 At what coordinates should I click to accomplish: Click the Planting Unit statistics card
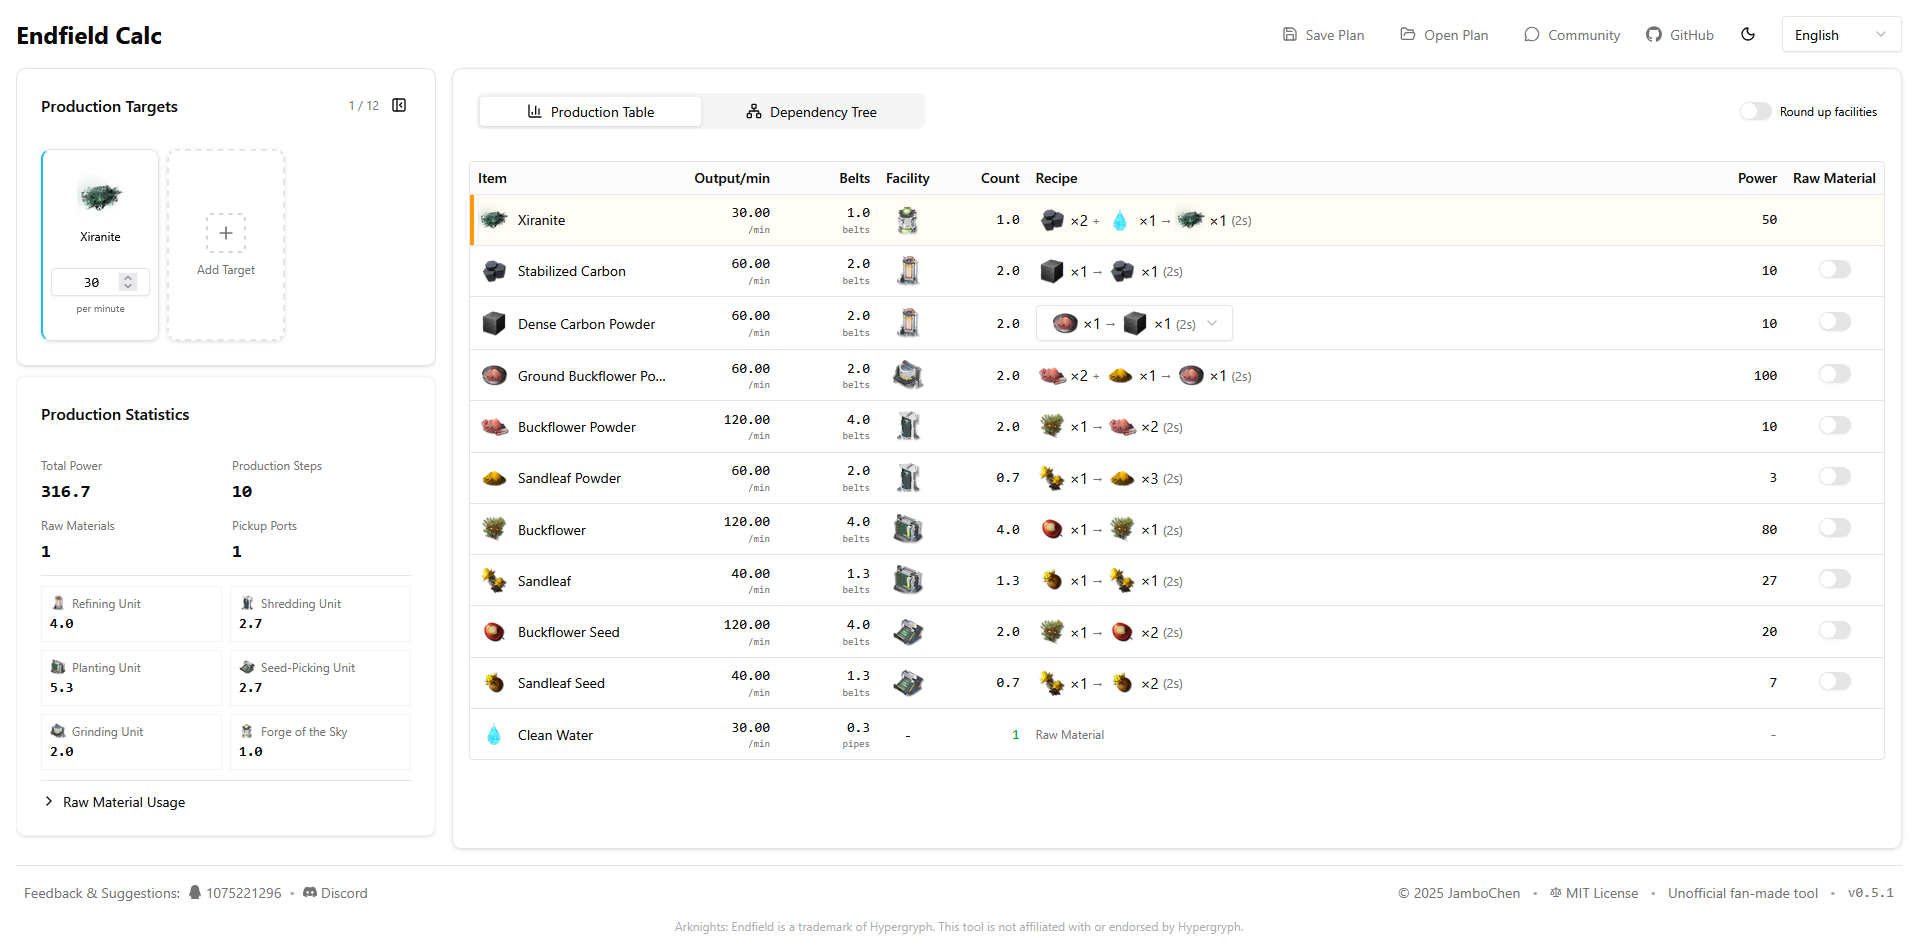pyautogui.click(x=131, y=678)
